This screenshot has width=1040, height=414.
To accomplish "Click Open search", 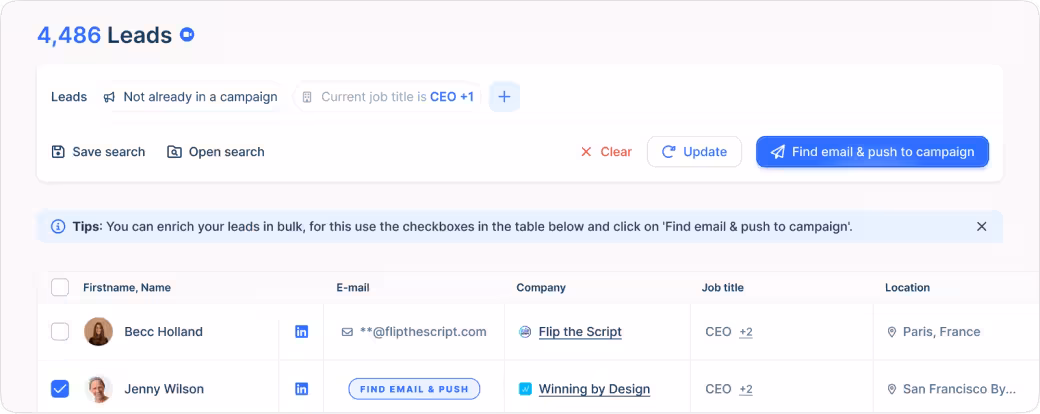I will (216, 152).
